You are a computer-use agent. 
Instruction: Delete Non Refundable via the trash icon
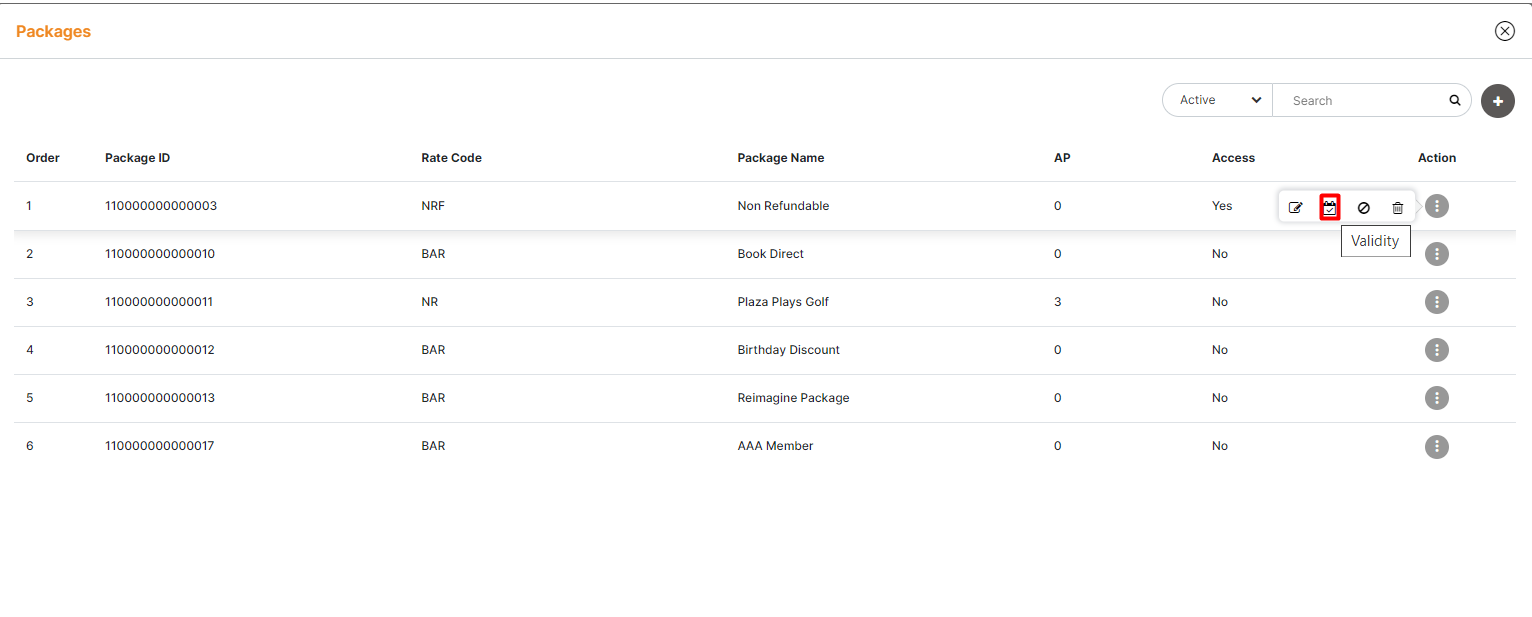[1397, 207]
